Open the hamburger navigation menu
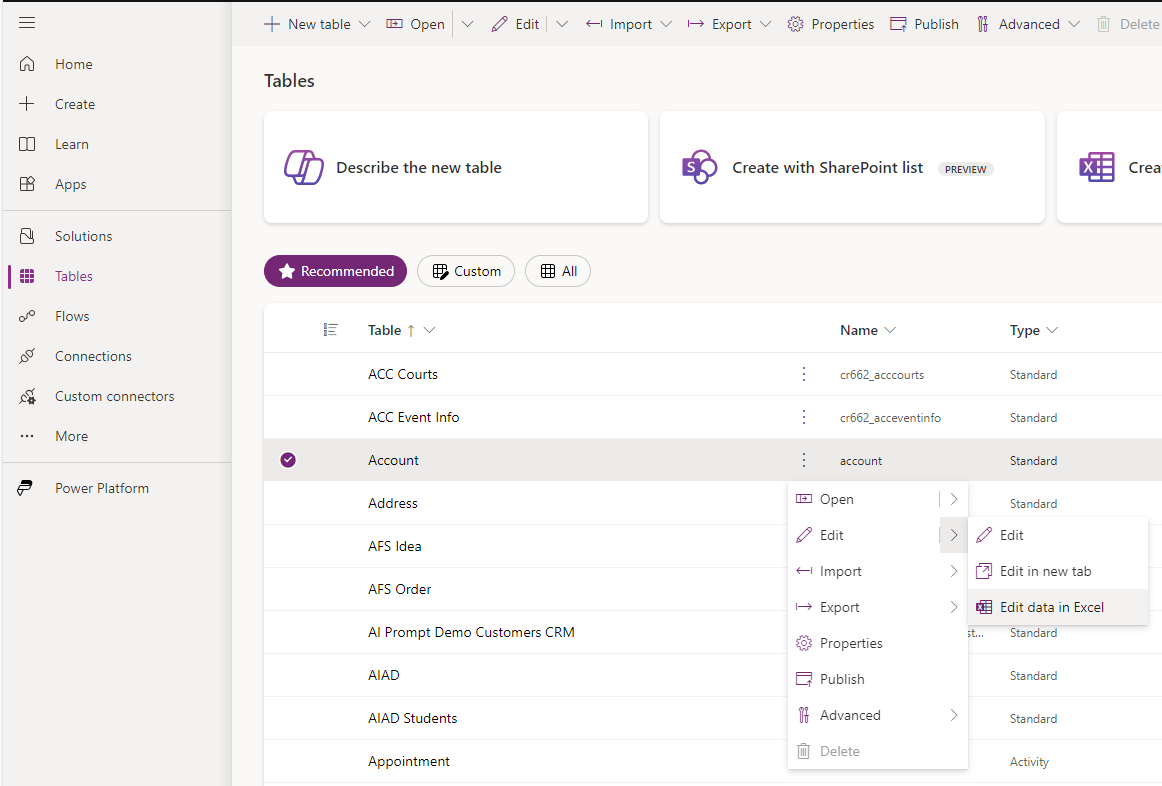1162x786 pixels. click(x=28, y=24)
